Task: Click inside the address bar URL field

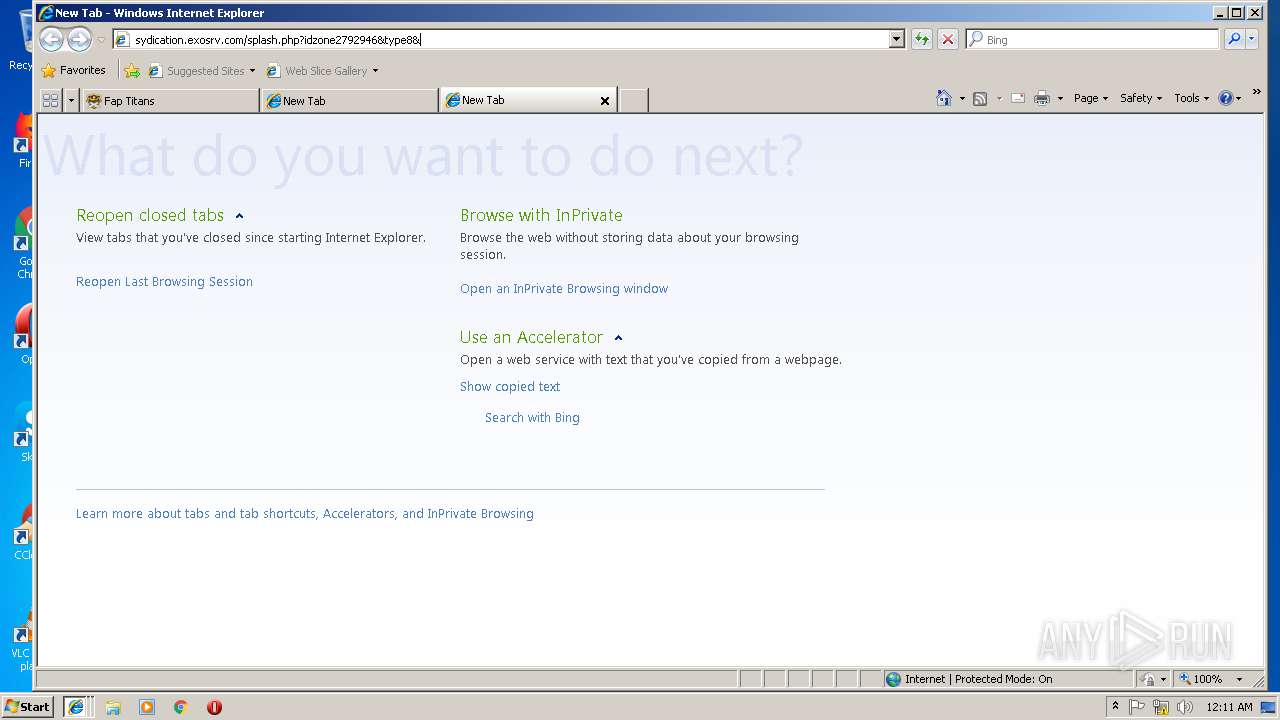Action: [x=500, y=39]
